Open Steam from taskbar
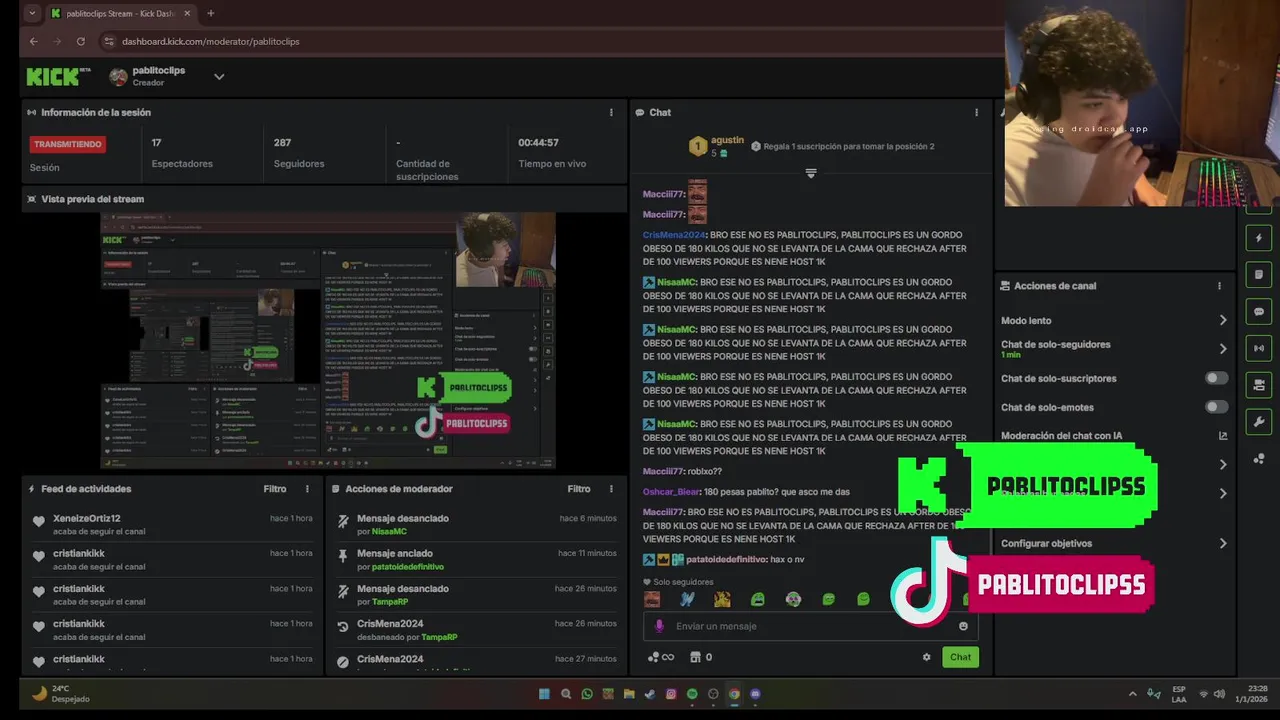Screen dimensions: 1280x720 (650, 694)
